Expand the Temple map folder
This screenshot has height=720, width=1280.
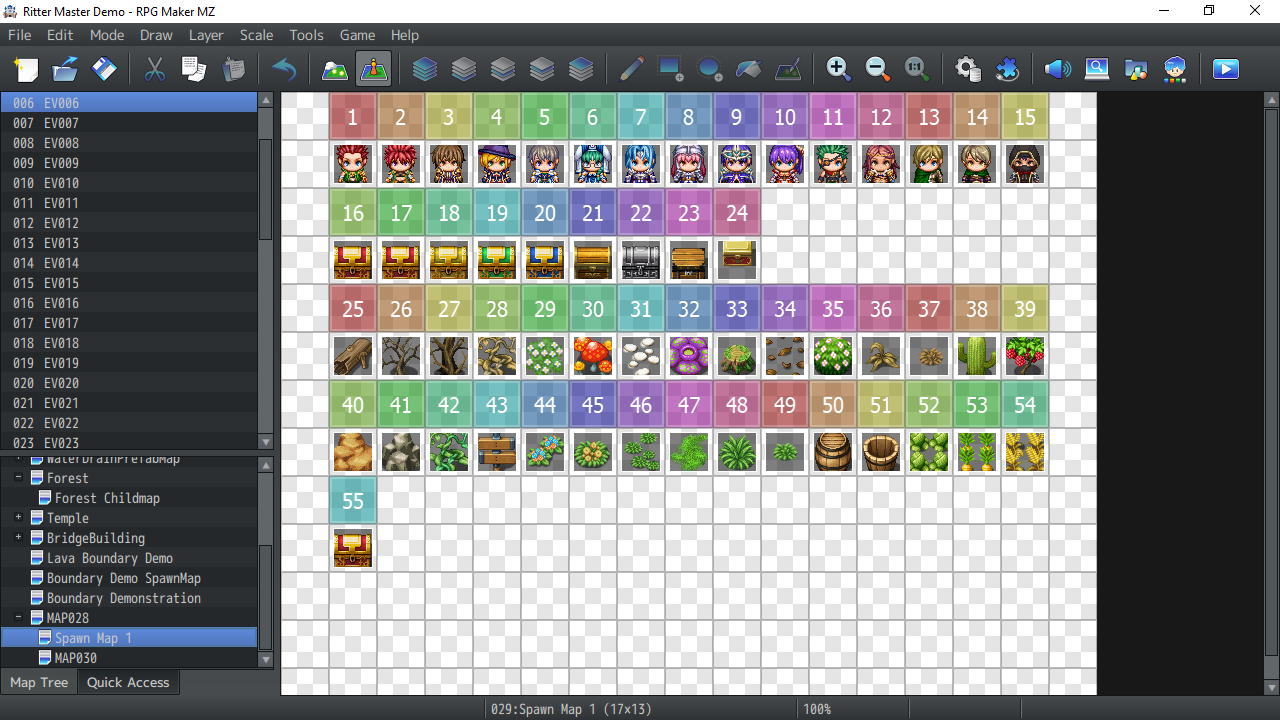19,518
